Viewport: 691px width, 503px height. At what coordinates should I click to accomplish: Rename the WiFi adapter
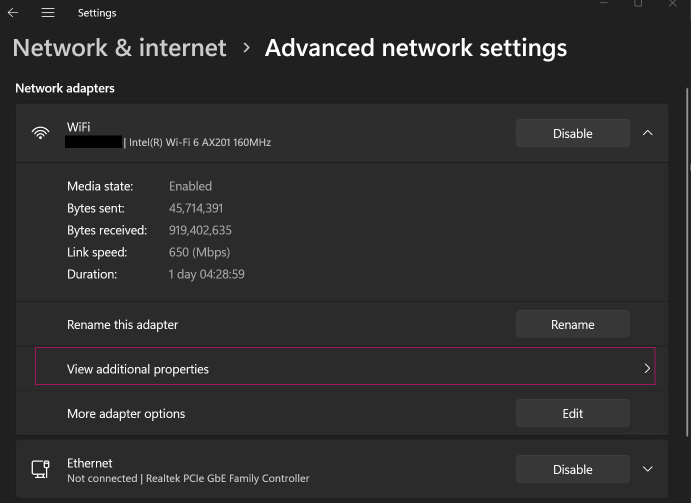pos(572,324)
